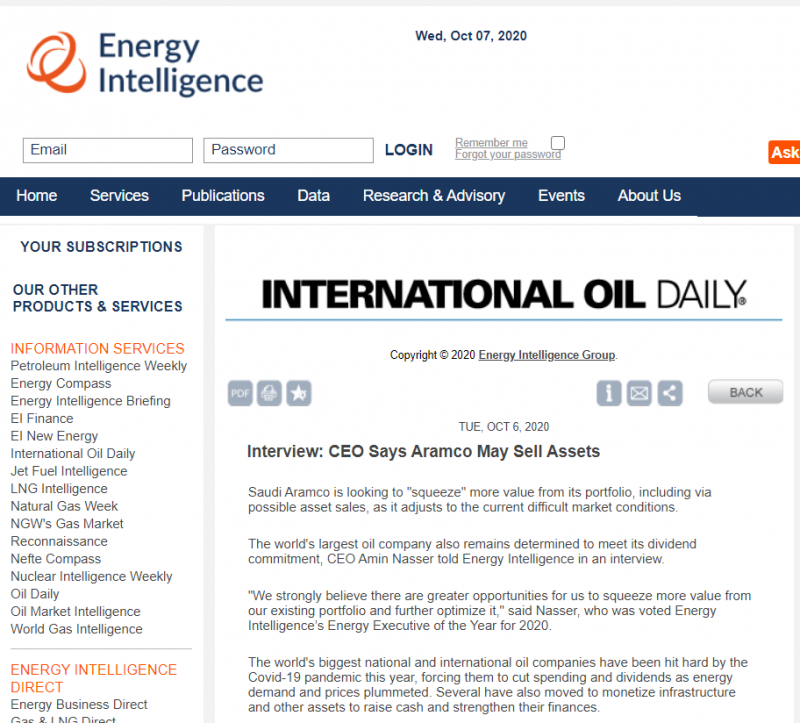800x723 pixels.
Task: Open the Energy Intelligence Group copyright link
Action: [x=546, y=355]
